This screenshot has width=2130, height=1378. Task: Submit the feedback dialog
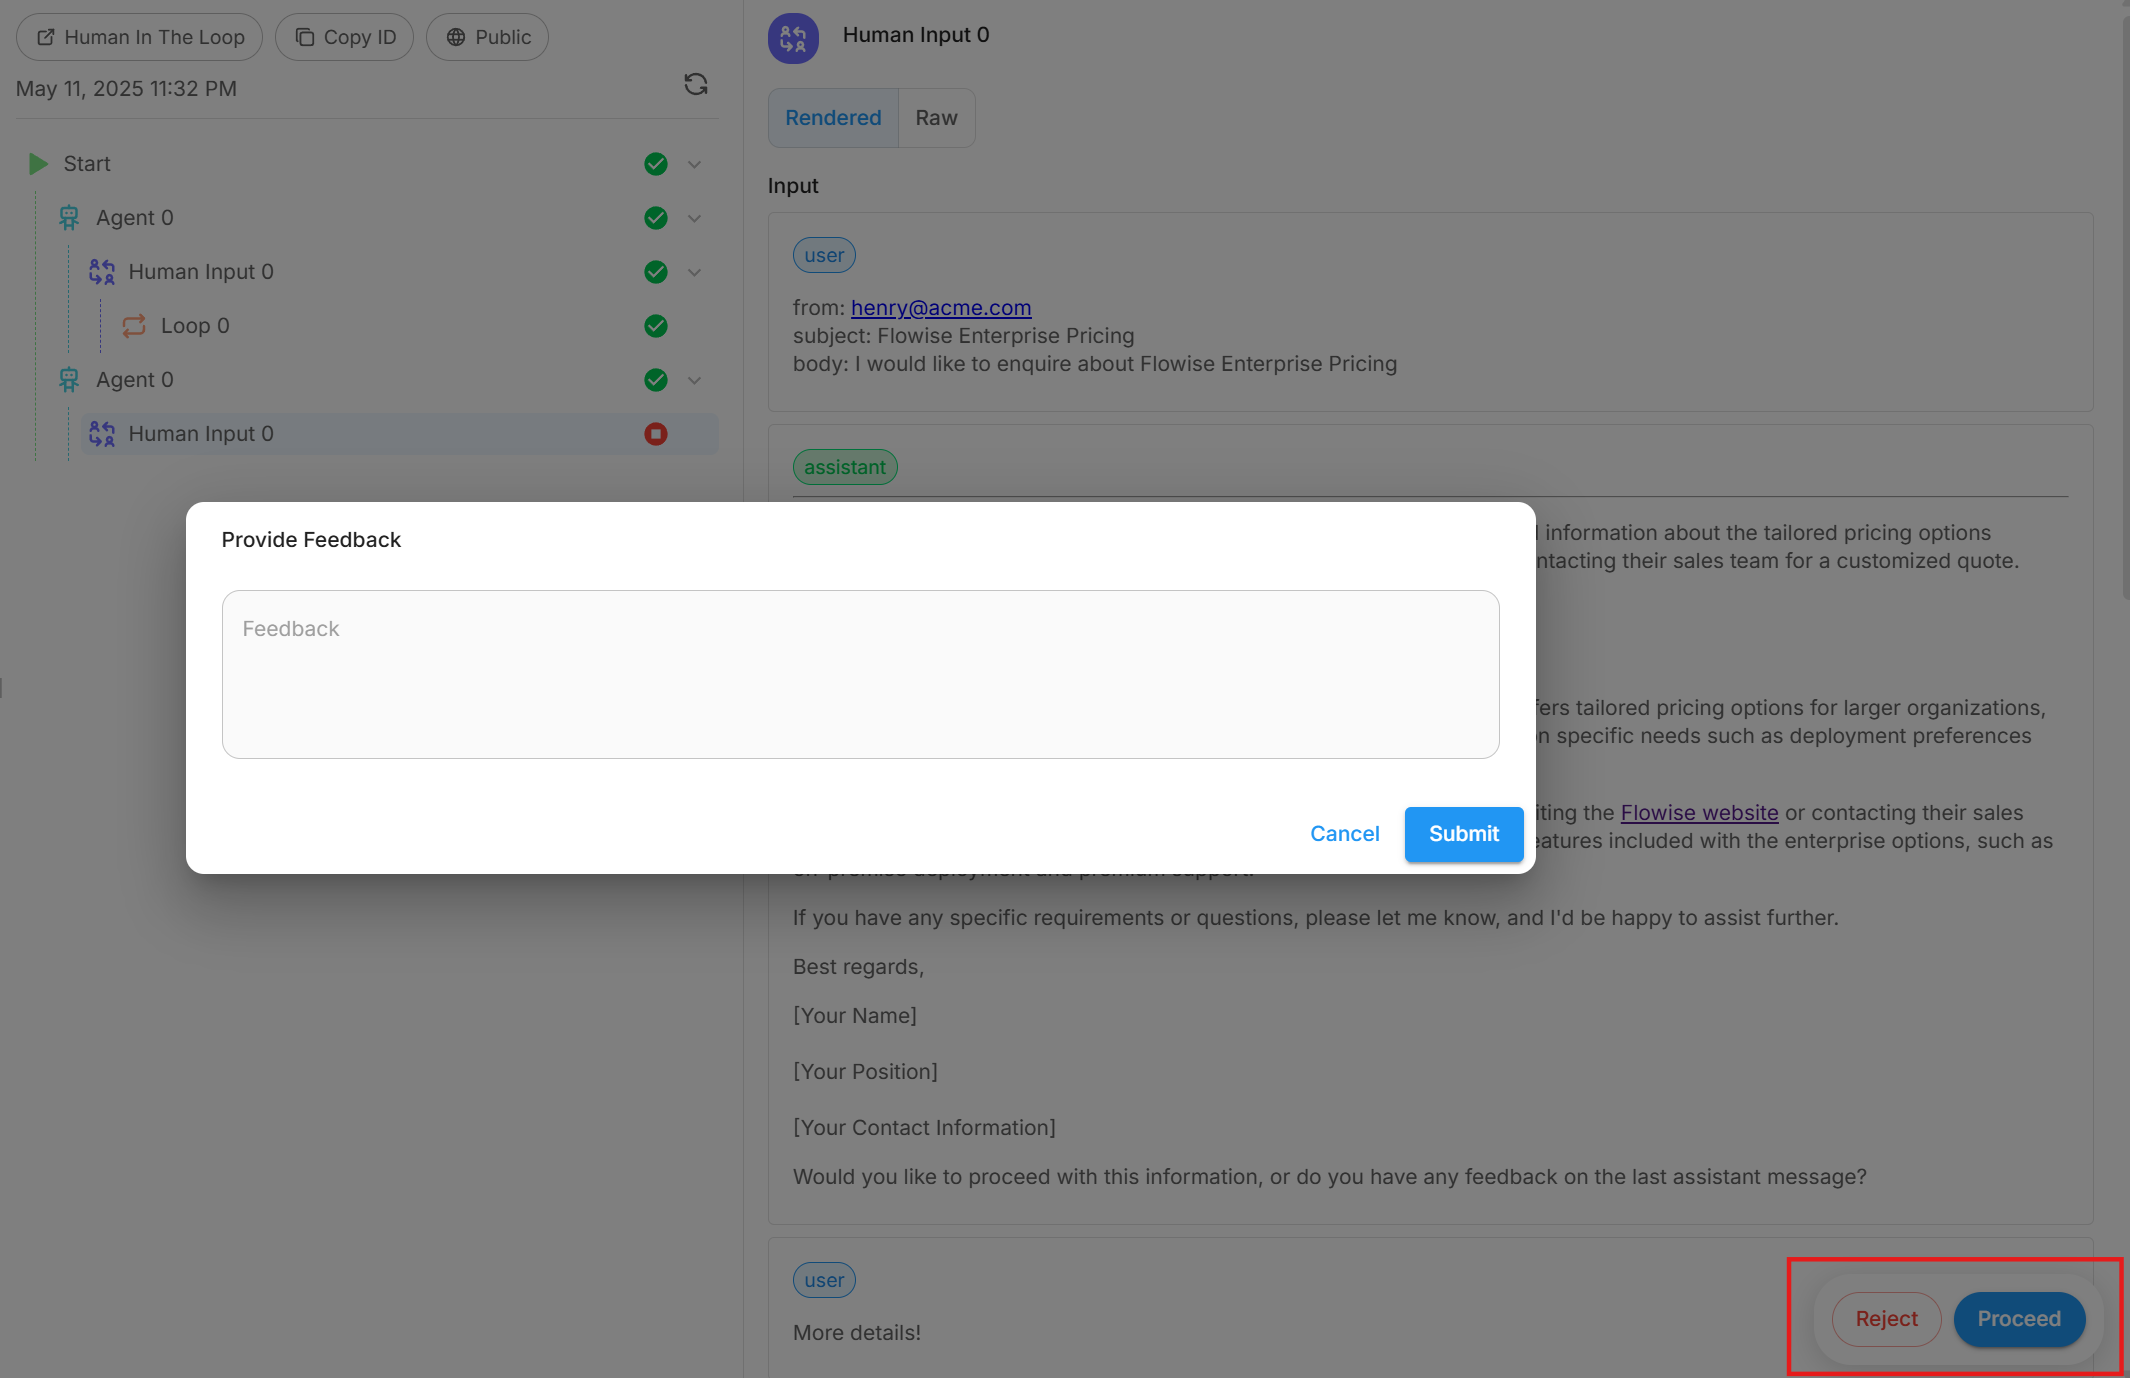click(x=1463, y=834)
